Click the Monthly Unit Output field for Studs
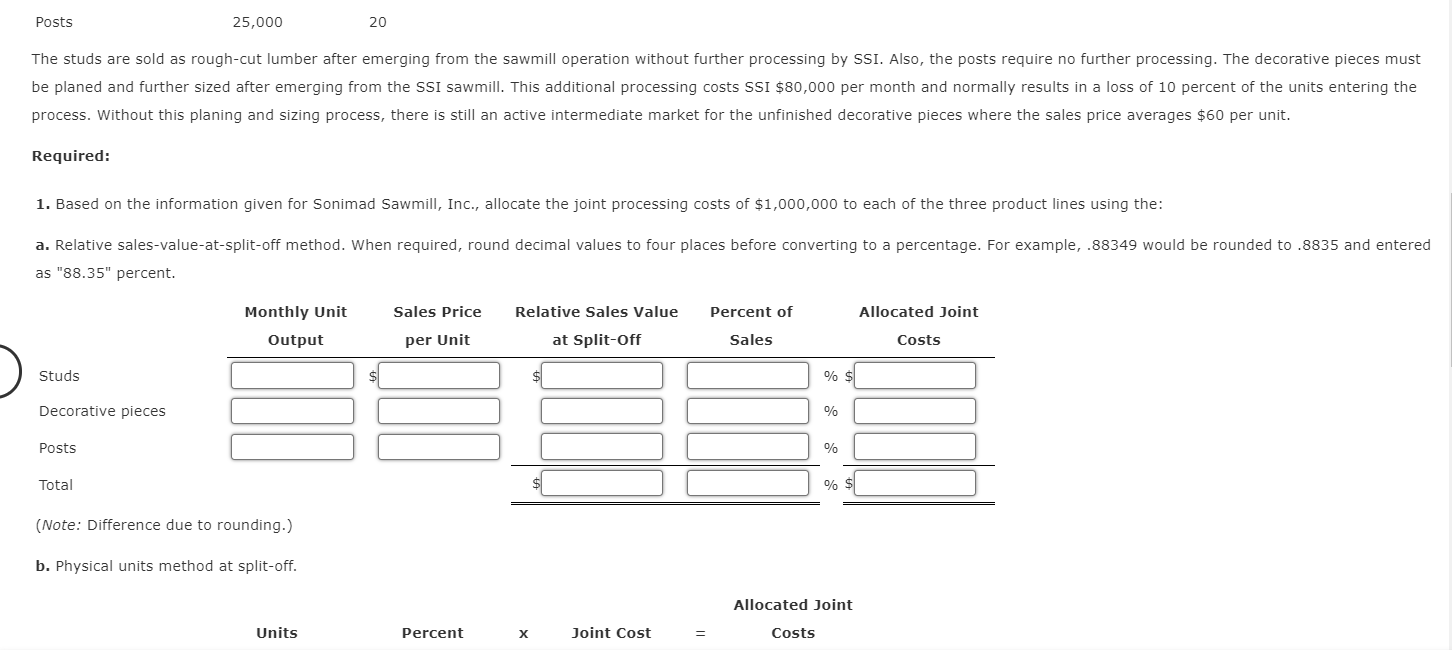 pos(292,375)
